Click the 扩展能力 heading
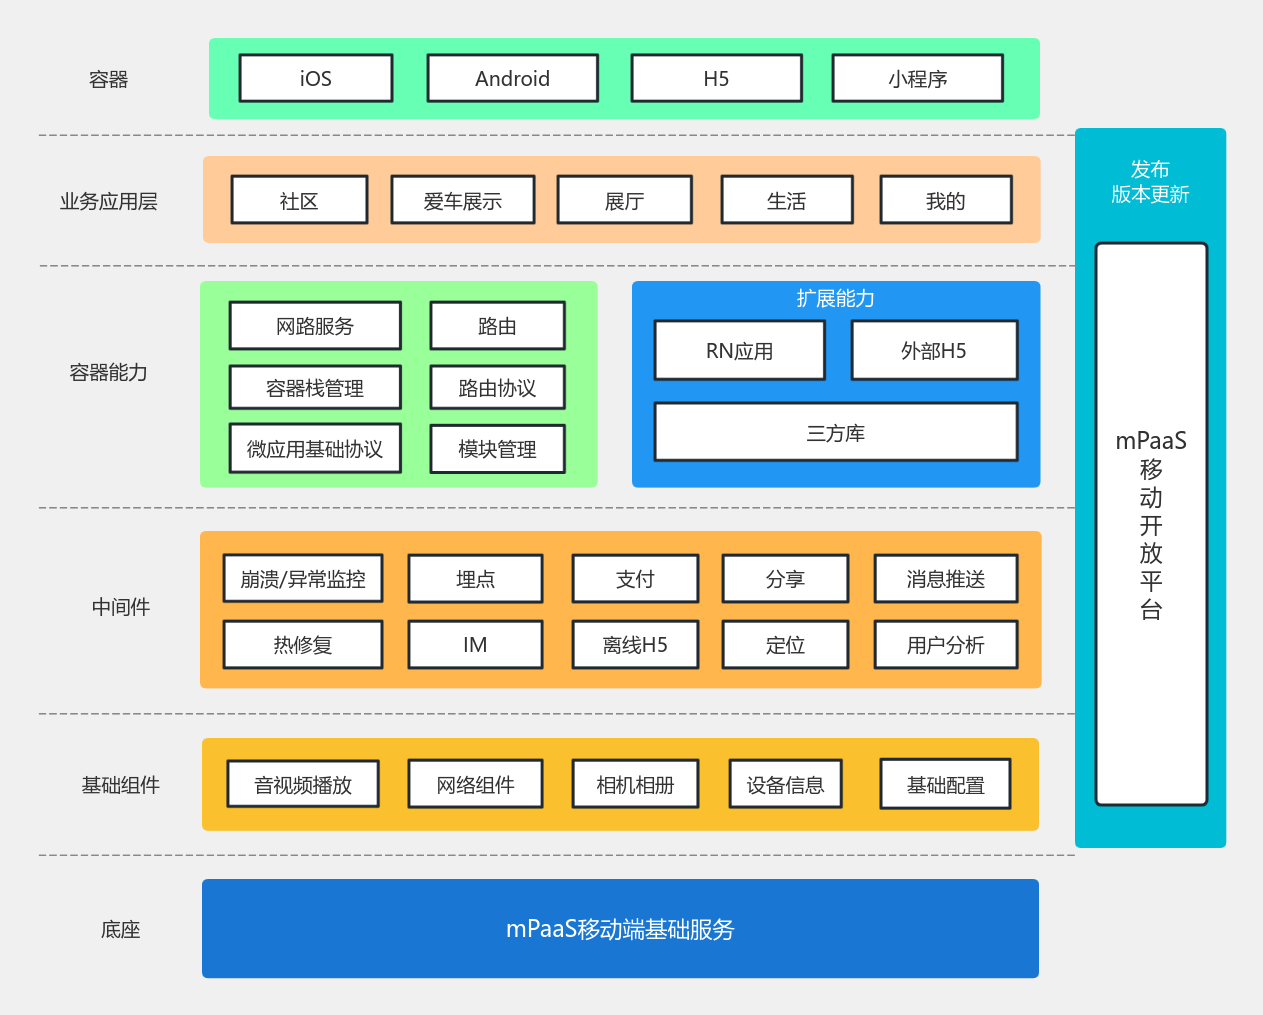The image size is (1263, 1015). click(836, 298)
